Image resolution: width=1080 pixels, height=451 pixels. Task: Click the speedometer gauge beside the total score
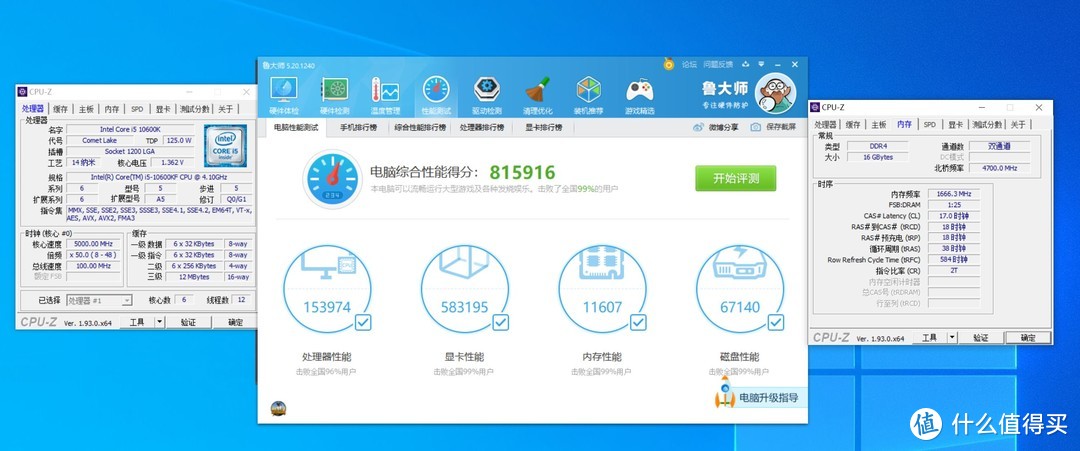[x=333, y=178]
